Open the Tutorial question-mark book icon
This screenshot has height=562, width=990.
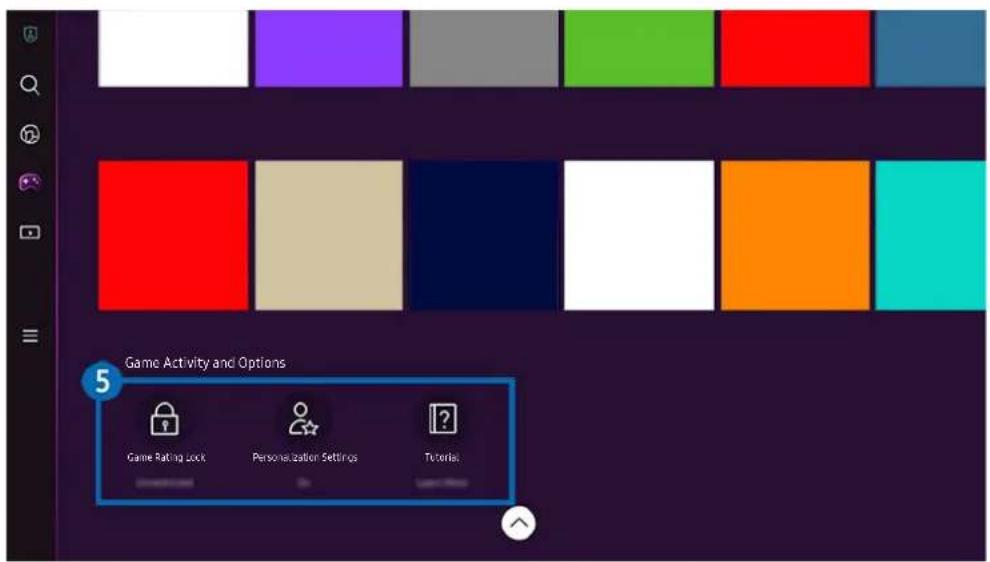click(x=443, y=419)
